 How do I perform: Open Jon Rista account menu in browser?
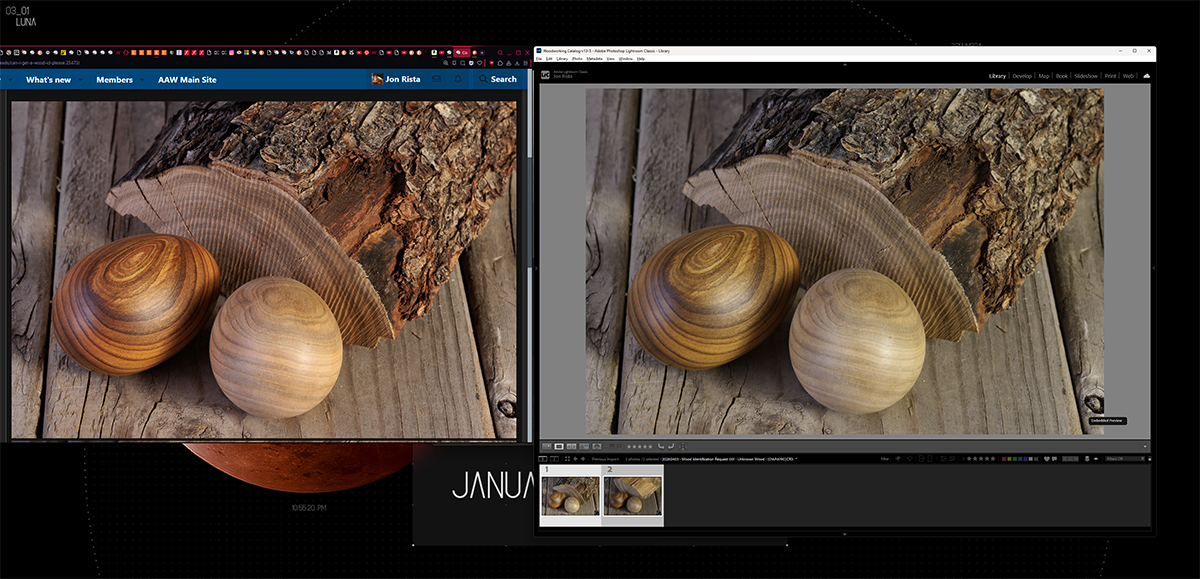[397, 79]
